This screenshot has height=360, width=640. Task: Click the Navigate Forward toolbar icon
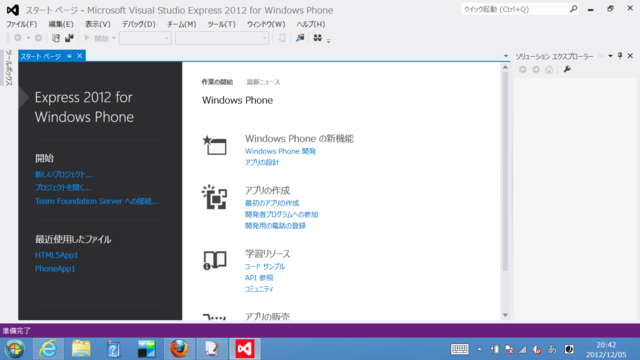pyautogui.click(x=38, y=38)
